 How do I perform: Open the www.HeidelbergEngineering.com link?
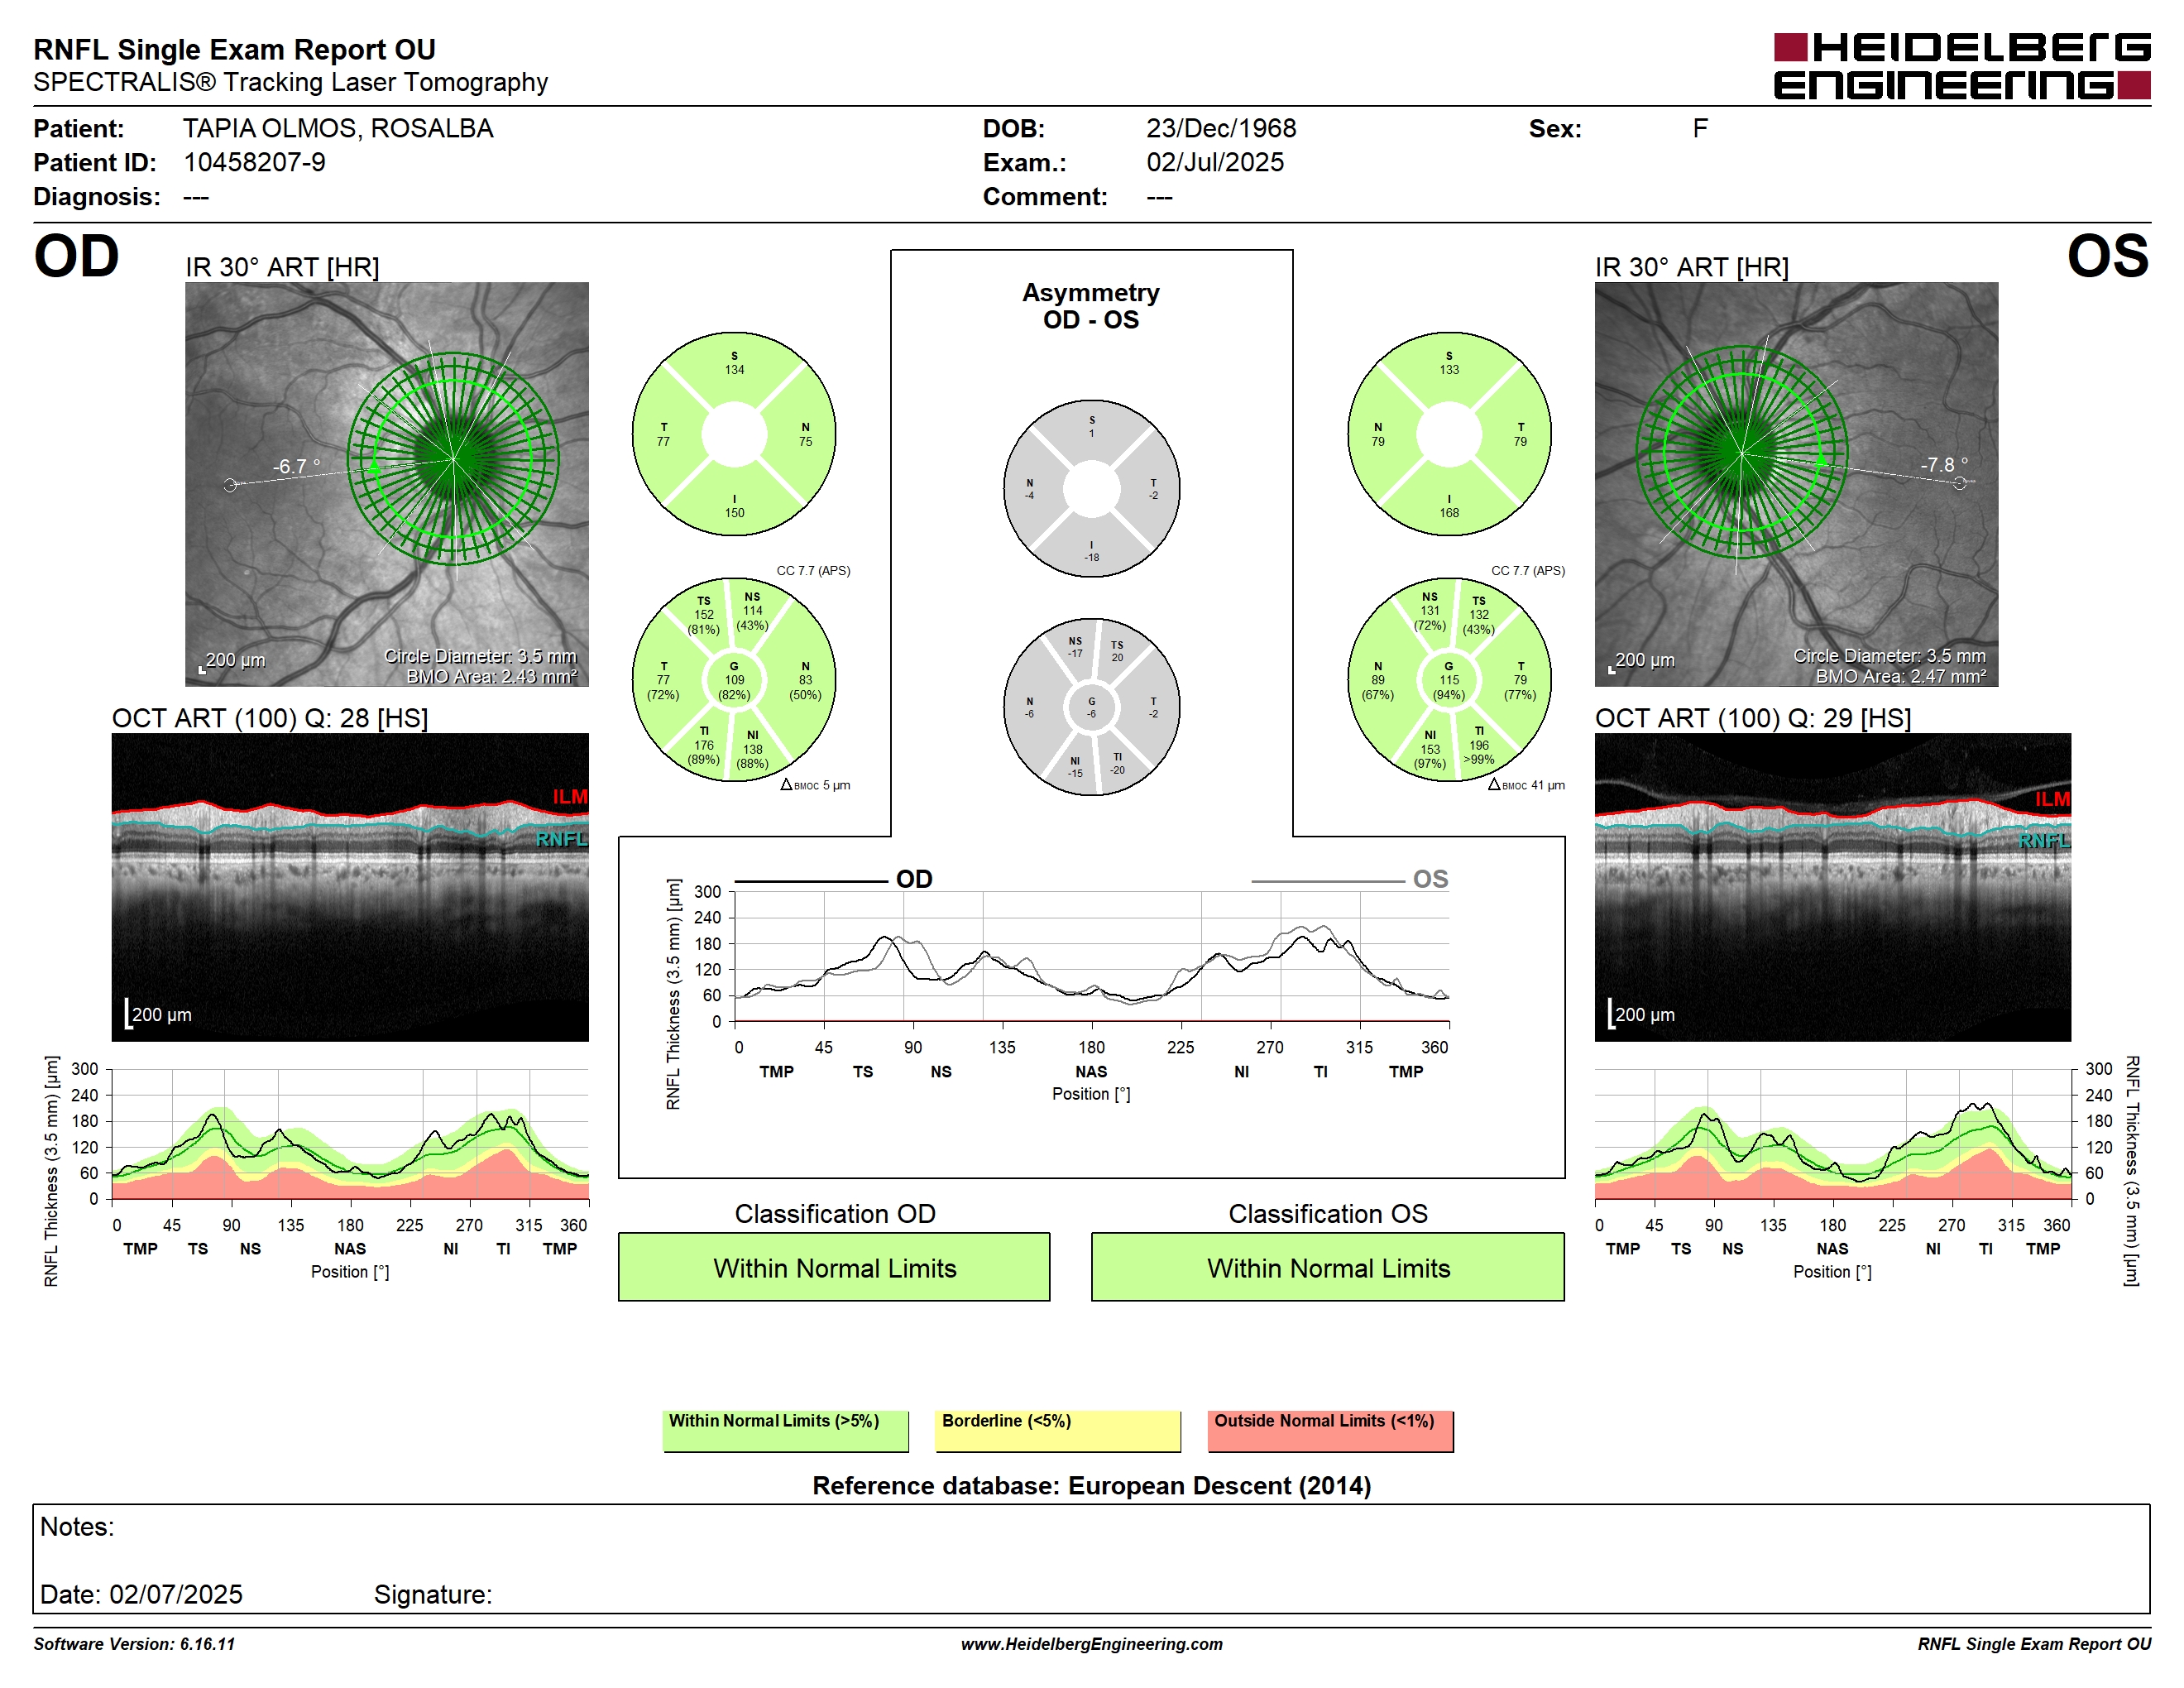pos(1091,1643)
